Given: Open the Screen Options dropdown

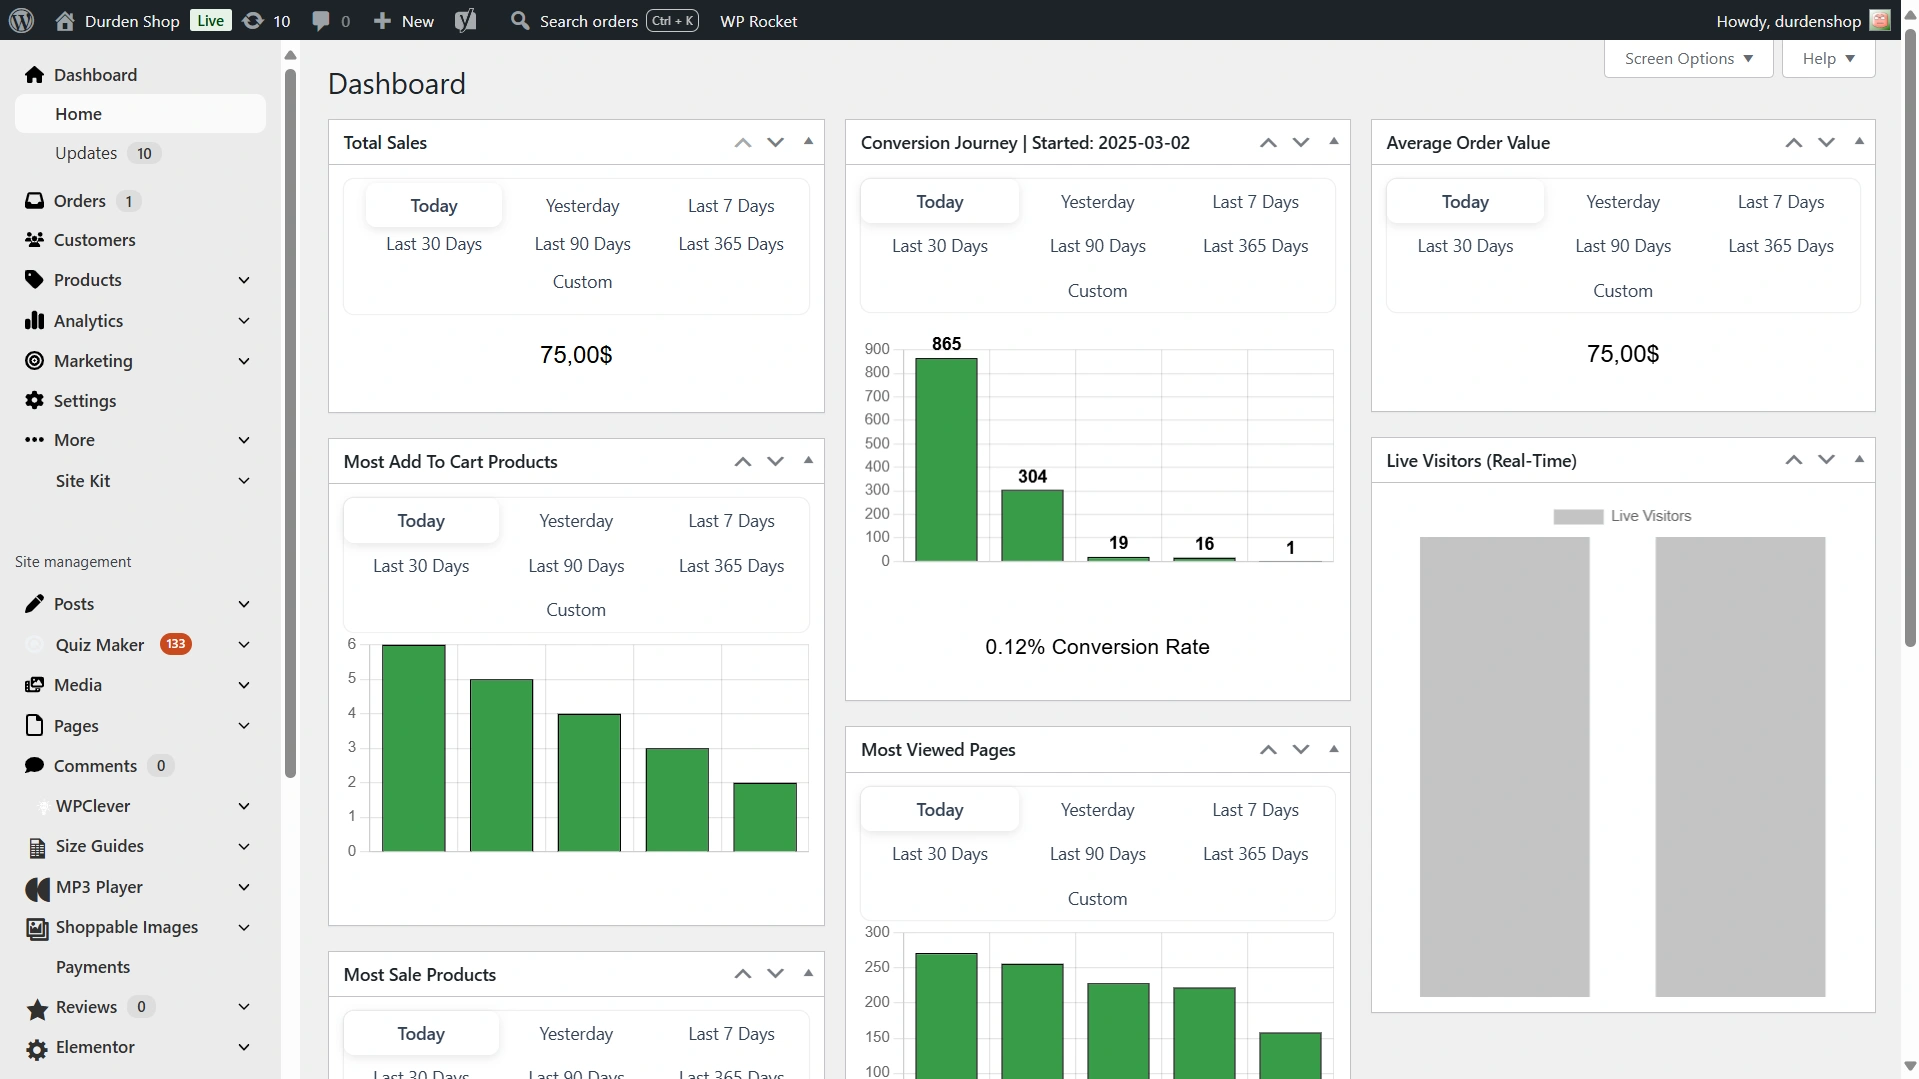Looking at the screenshot, I should (1688, 58).
